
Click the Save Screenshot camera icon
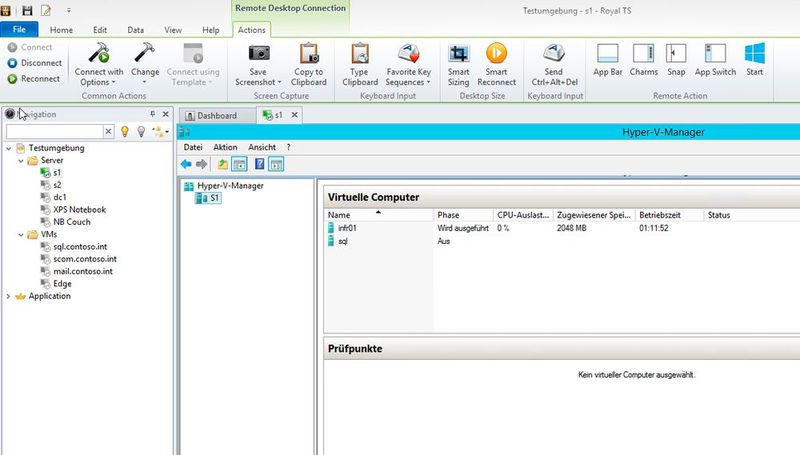259,53
